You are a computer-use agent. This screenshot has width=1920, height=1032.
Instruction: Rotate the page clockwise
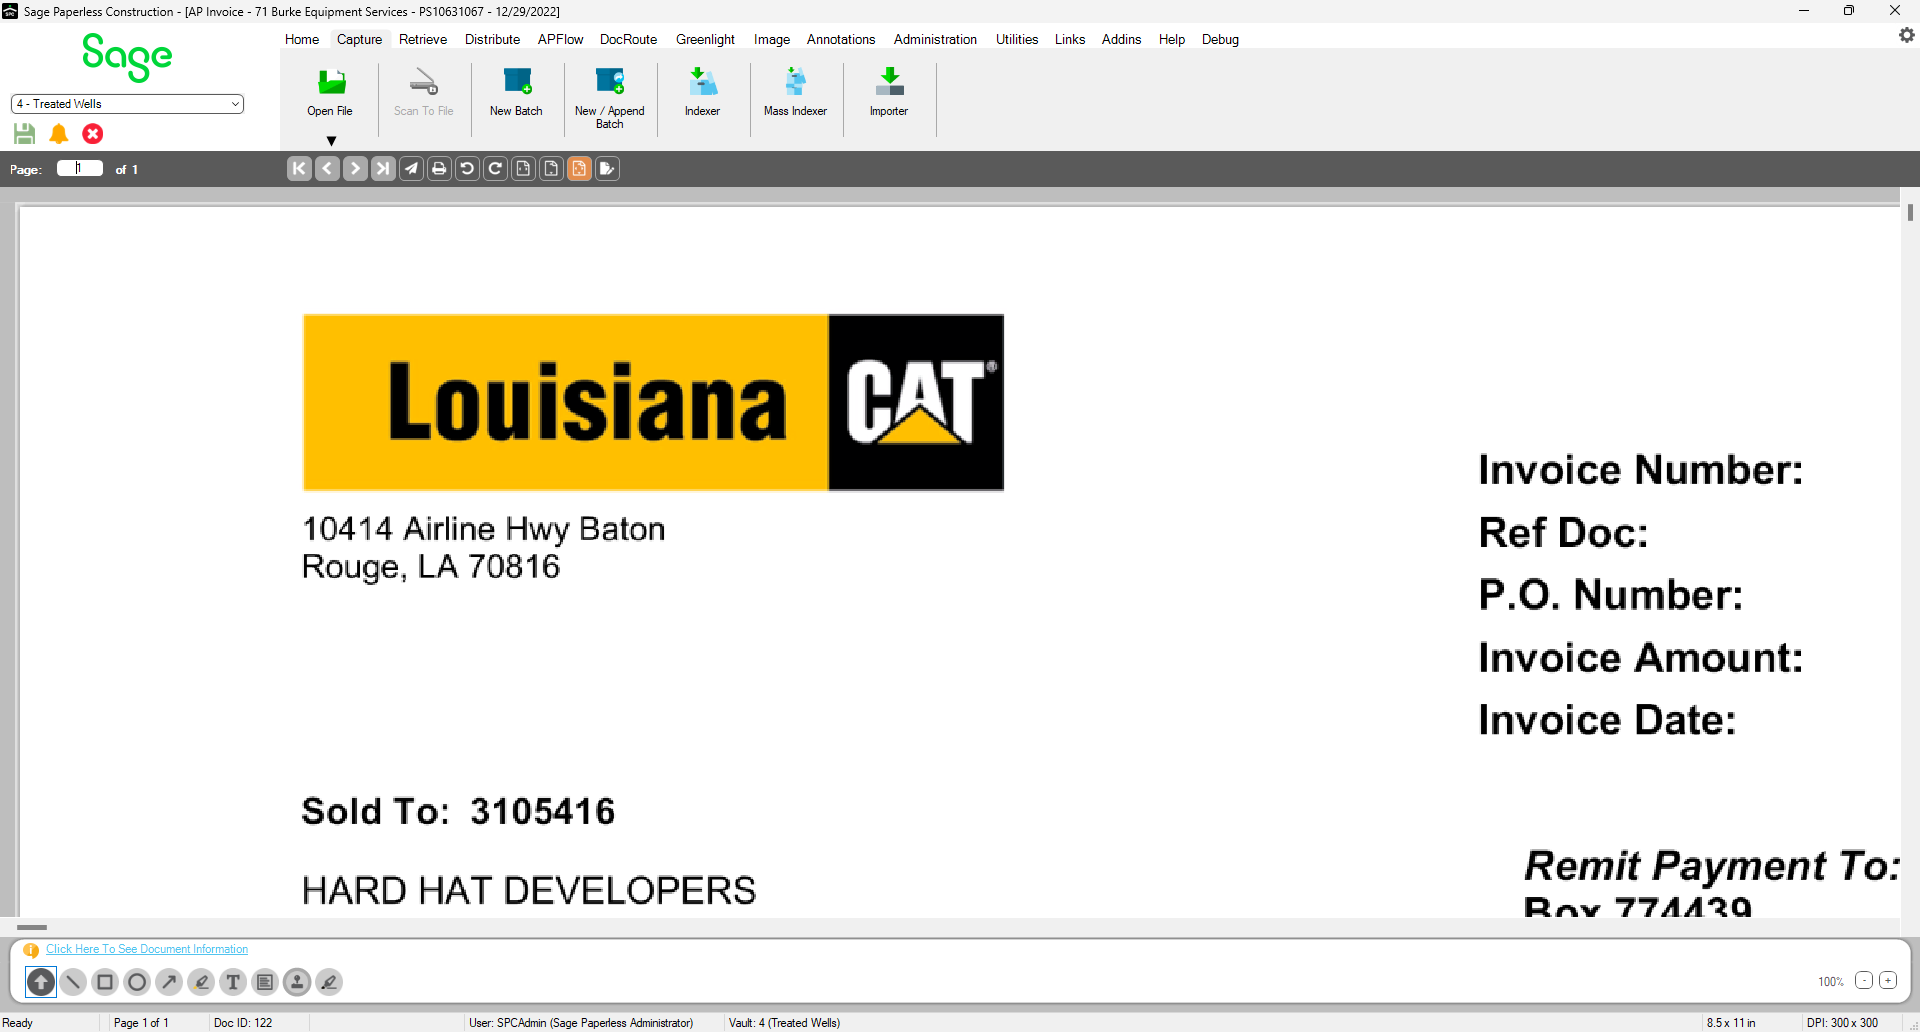pos(495,169)
